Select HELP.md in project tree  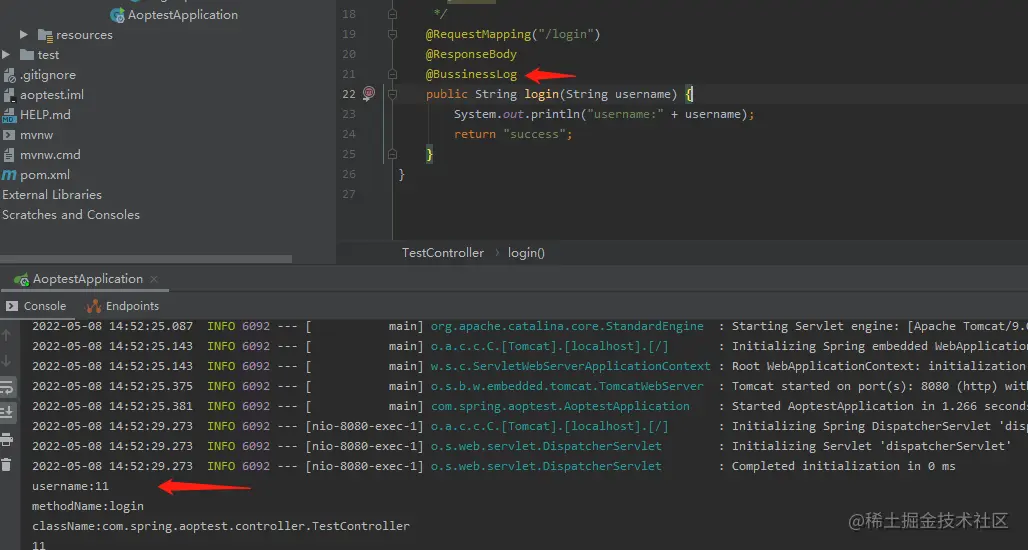(x=45, y=115)
